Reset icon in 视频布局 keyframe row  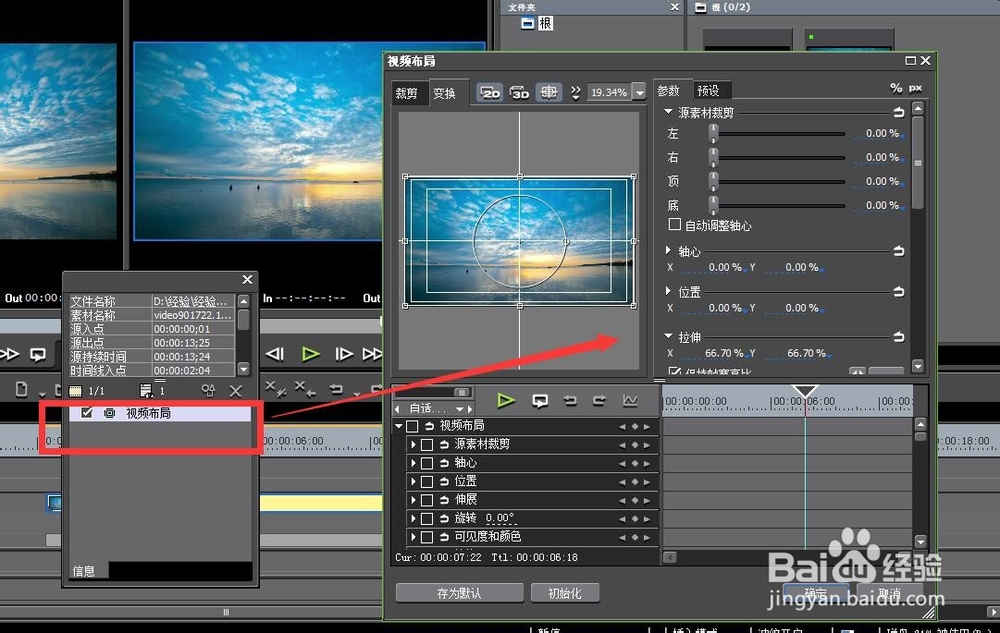click(x=429, y=426)
